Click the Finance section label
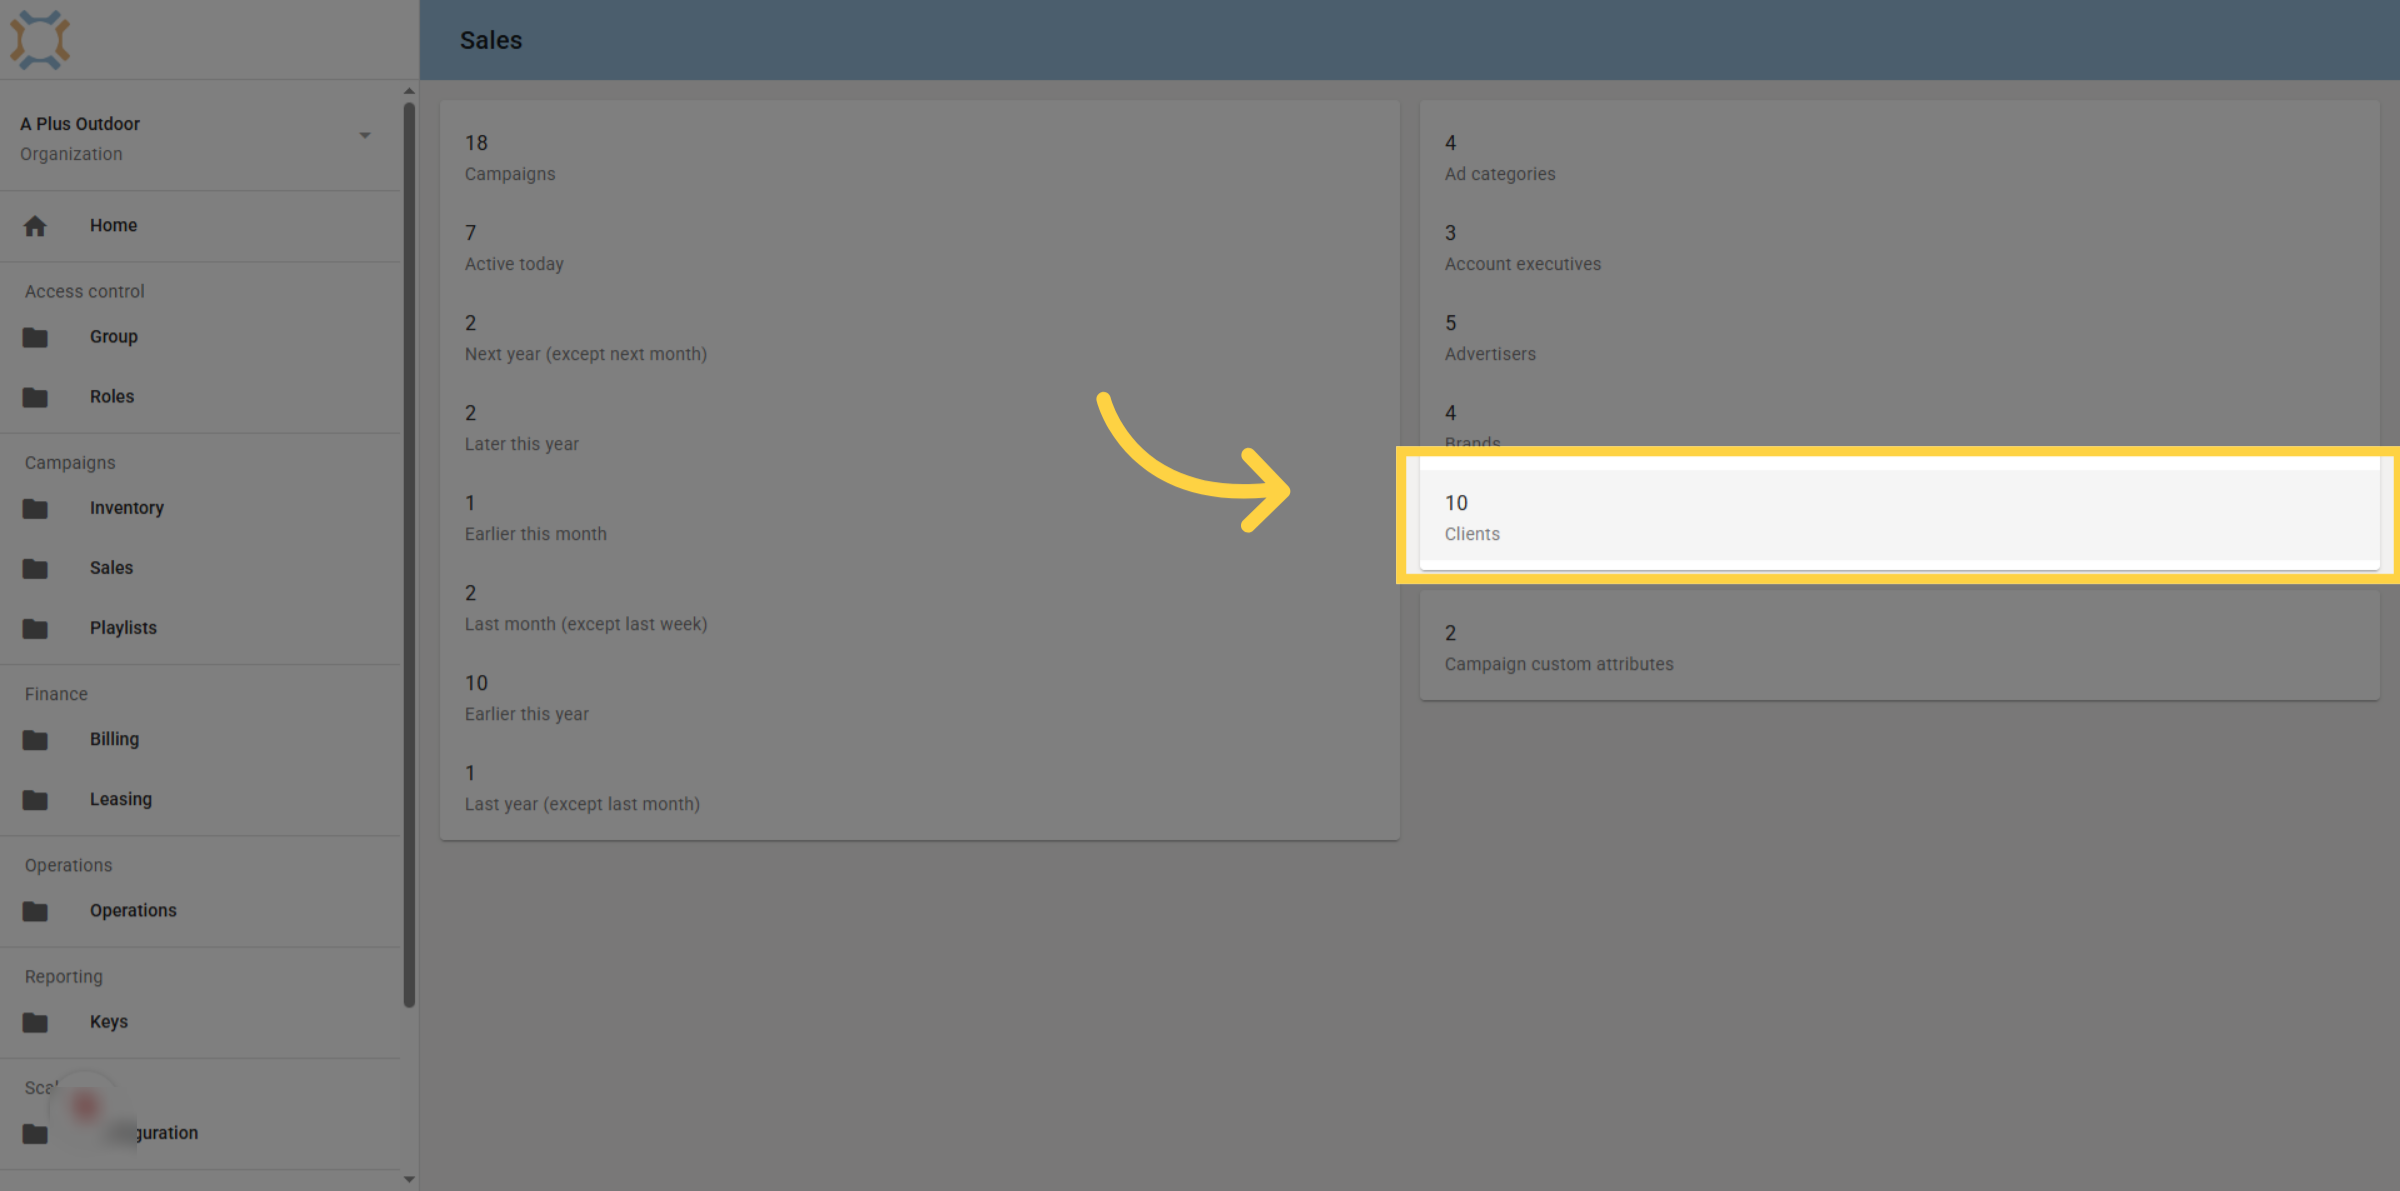This screenshot has height=1191, width=2400. point(56,694)
